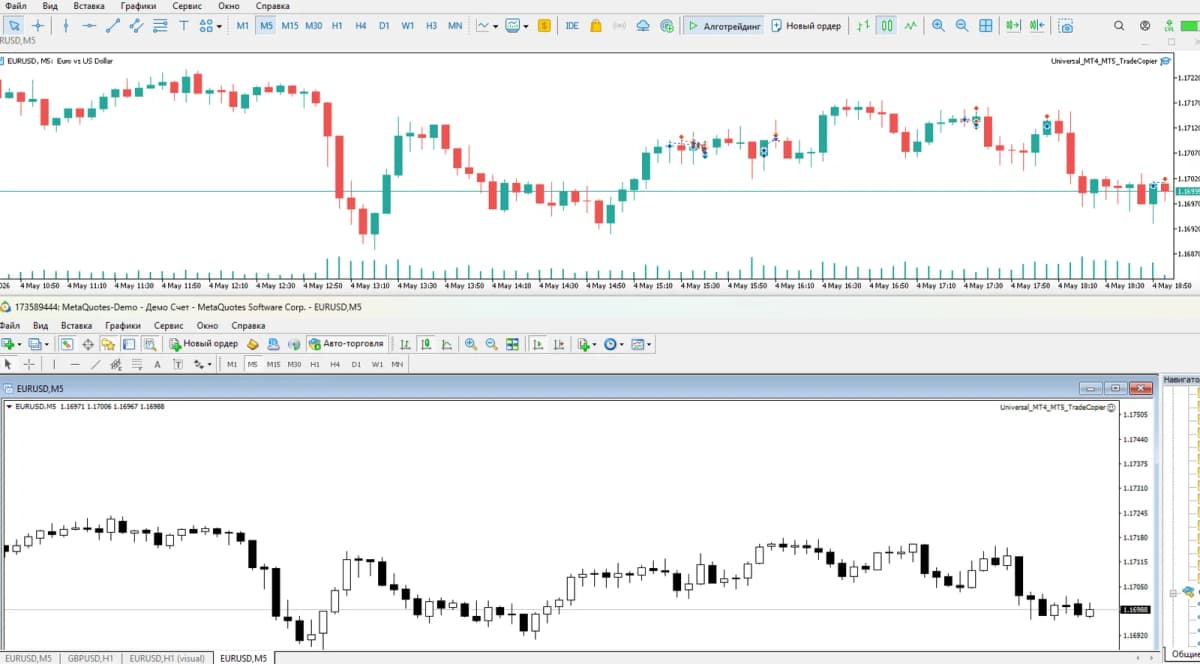The height and width of the screenshot is (664, 1200).
Task: Open the Окно menu in MT4 window
Action: click(x=207, y=325)
